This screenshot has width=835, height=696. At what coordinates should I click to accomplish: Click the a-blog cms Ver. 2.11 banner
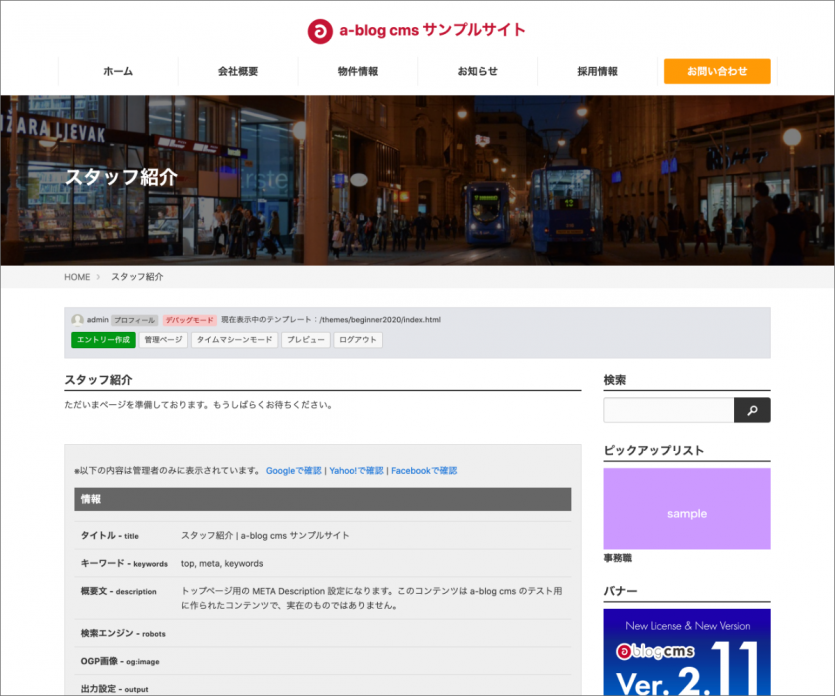tap(687, 652)
